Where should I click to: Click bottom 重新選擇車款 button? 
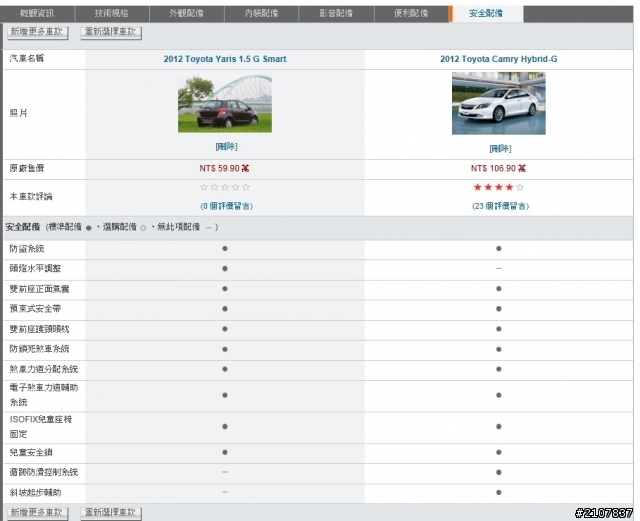coord(111,512)
